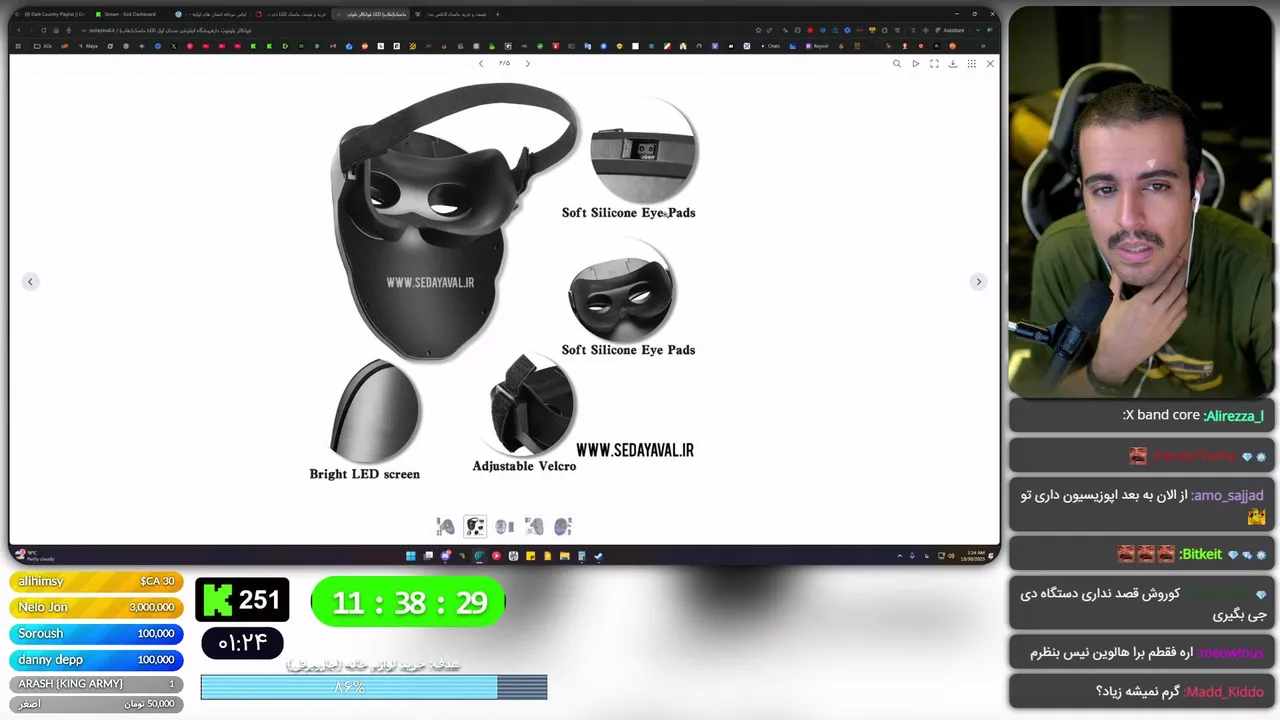The height and width of the screenshot is (720, 1280).
Task: Open Discord from the taskbar
Action: (446, 556)
